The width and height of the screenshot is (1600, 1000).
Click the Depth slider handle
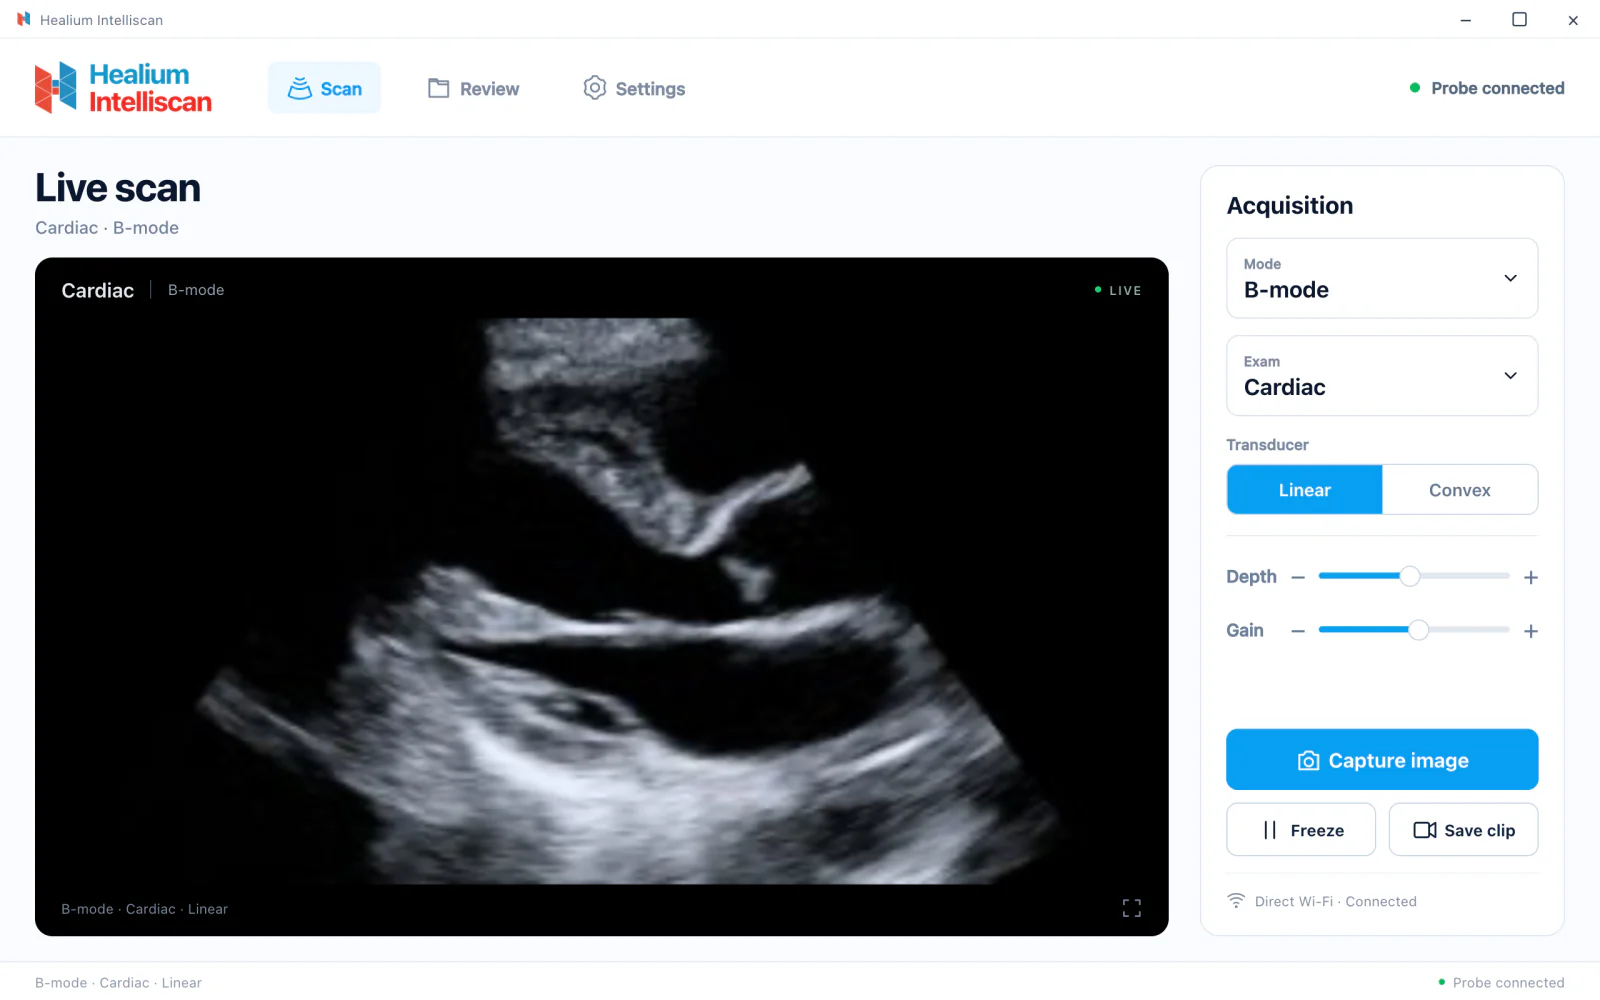[x=1409, y=576]
